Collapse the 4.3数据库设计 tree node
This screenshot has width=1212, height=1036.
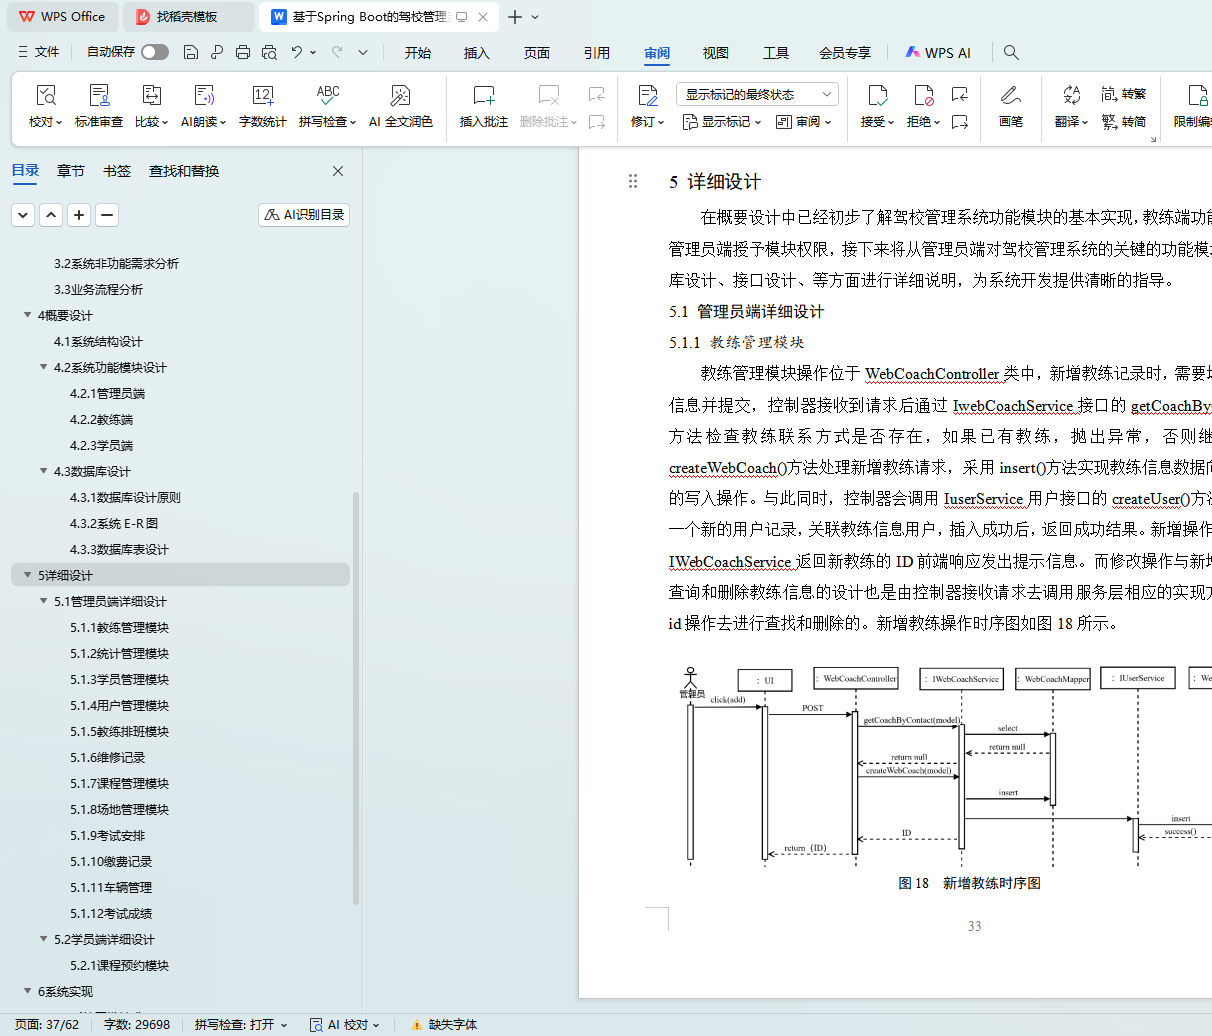(x=44, y=471)
